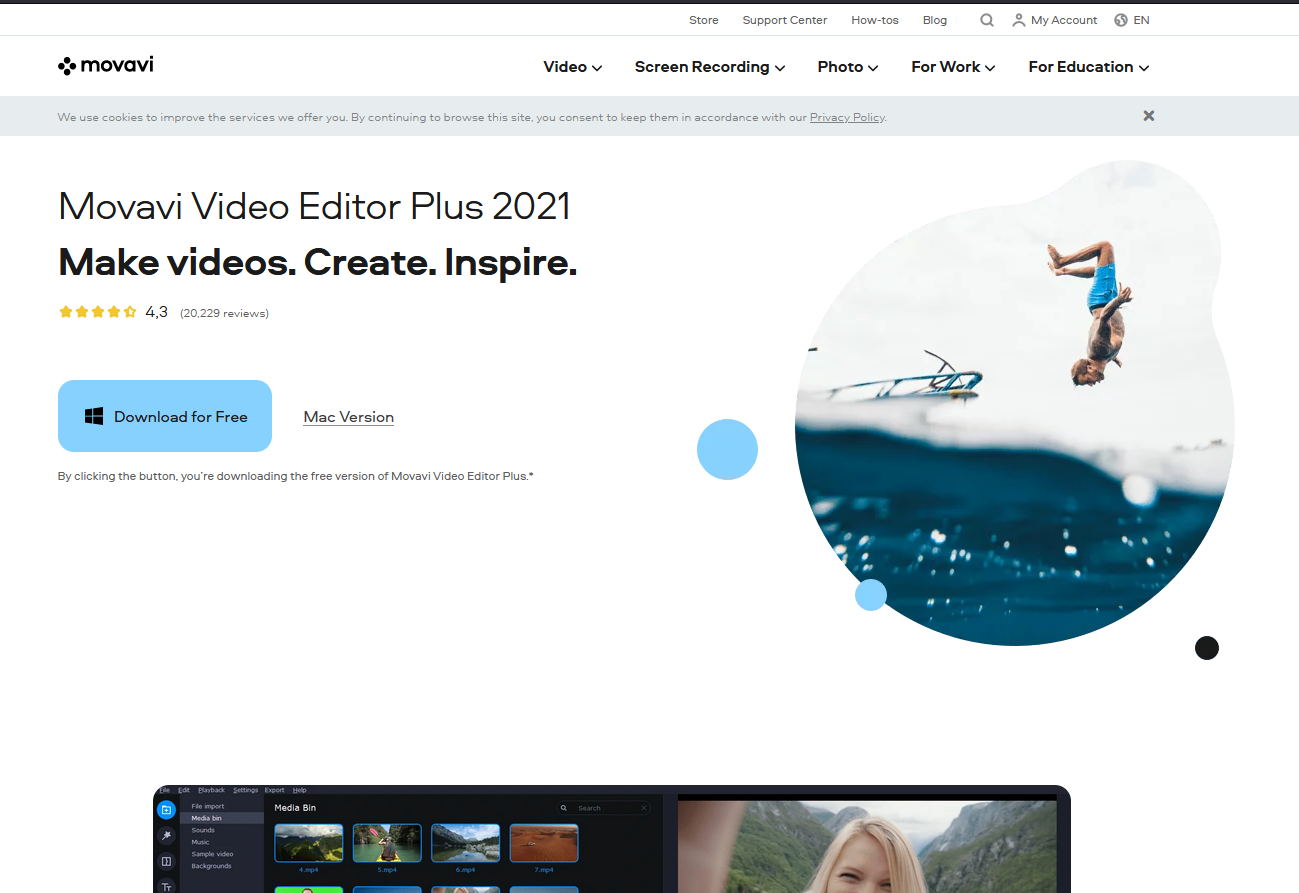Click the video preview of smiling woman

pyautogui.click(x=867, y=846)
